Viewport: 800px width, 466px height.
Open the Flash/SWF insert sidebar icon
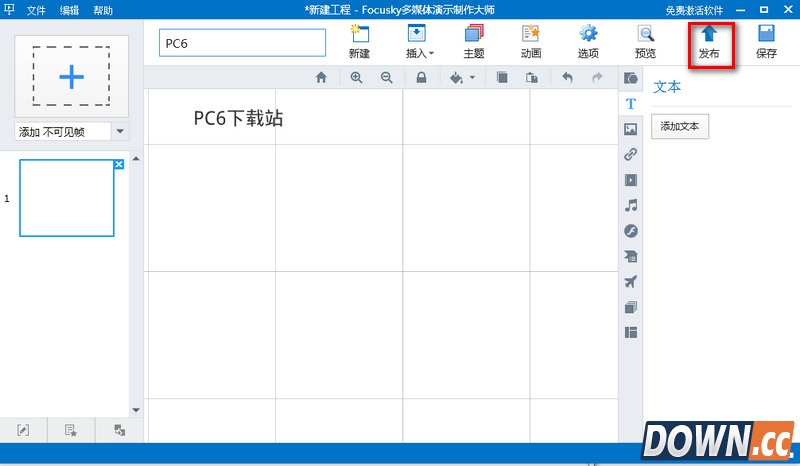click(631, 231)
